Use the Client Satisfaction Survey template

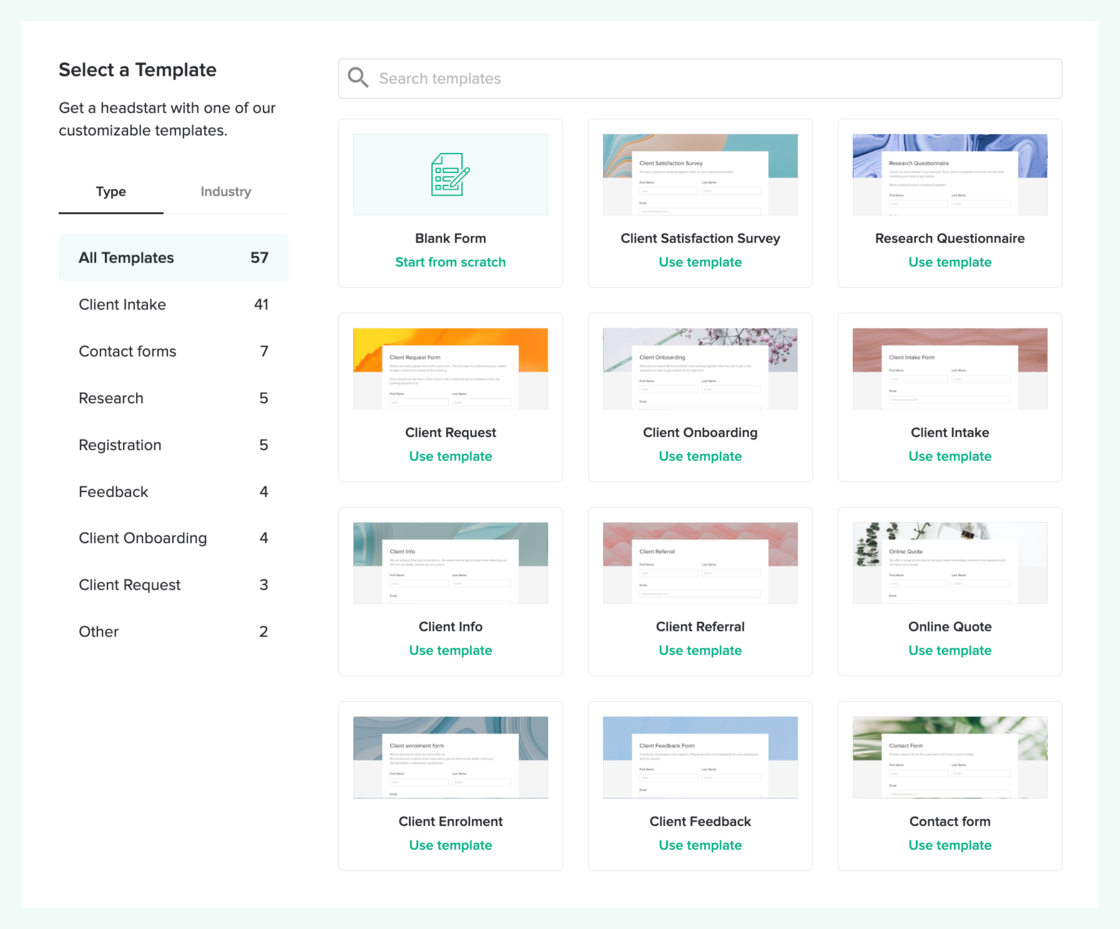pos(700,262)
